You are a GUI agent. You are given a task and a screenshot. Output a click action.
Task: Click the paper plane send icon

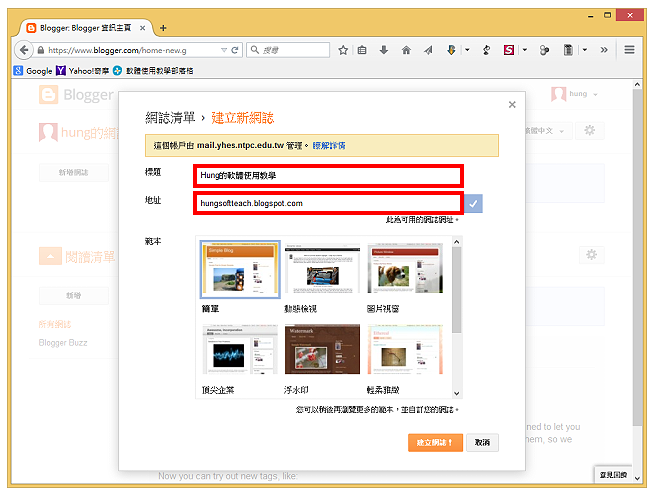(x=428, y=50)
